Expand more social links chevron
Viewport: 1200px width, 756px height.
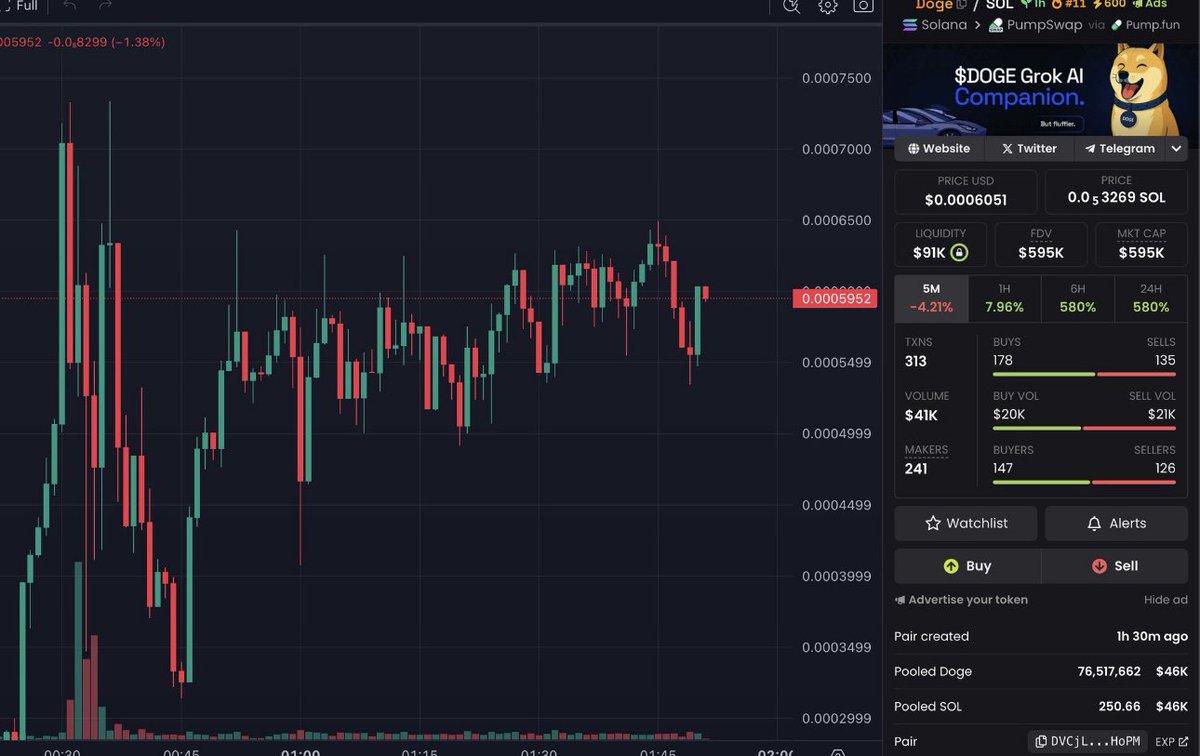[1176, 148]
